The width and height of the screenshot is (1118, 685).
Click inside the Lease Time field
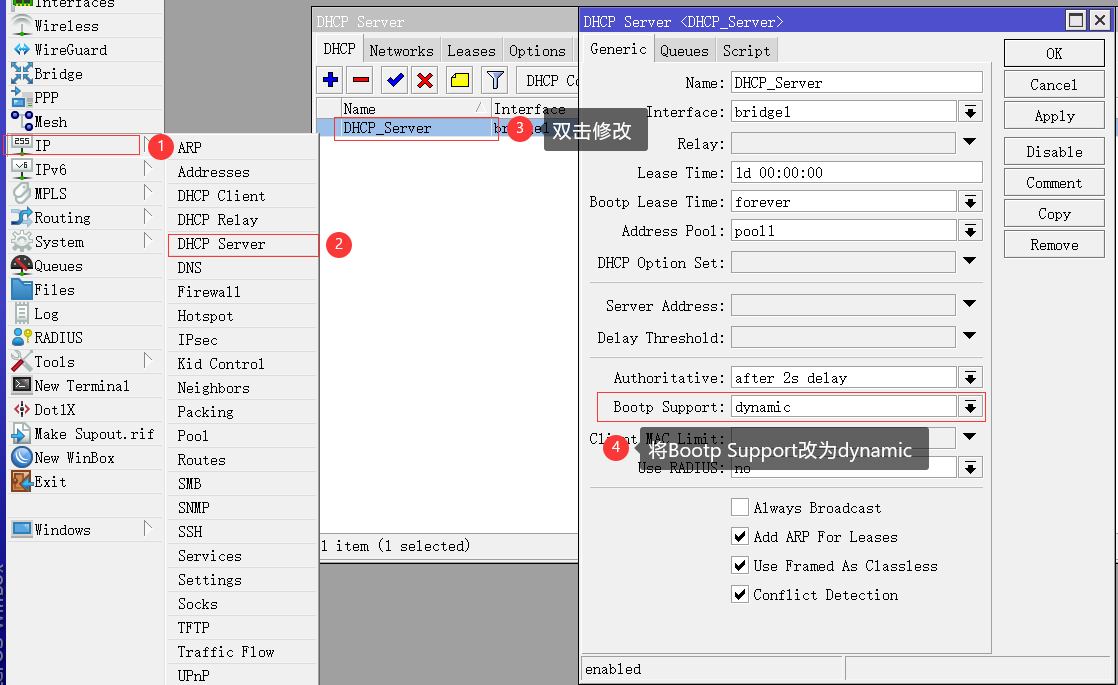(x=855, y=172)
